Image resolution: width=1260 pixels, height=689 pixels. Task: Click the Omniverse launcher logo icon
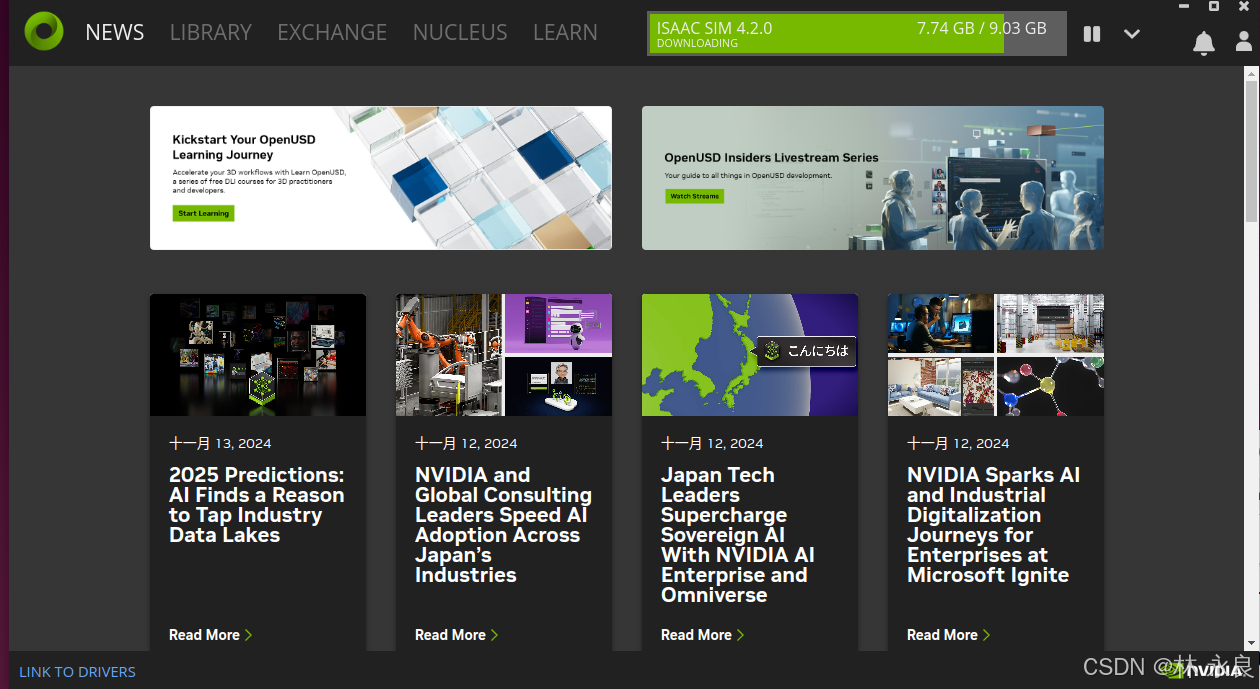tap(43, 32)
